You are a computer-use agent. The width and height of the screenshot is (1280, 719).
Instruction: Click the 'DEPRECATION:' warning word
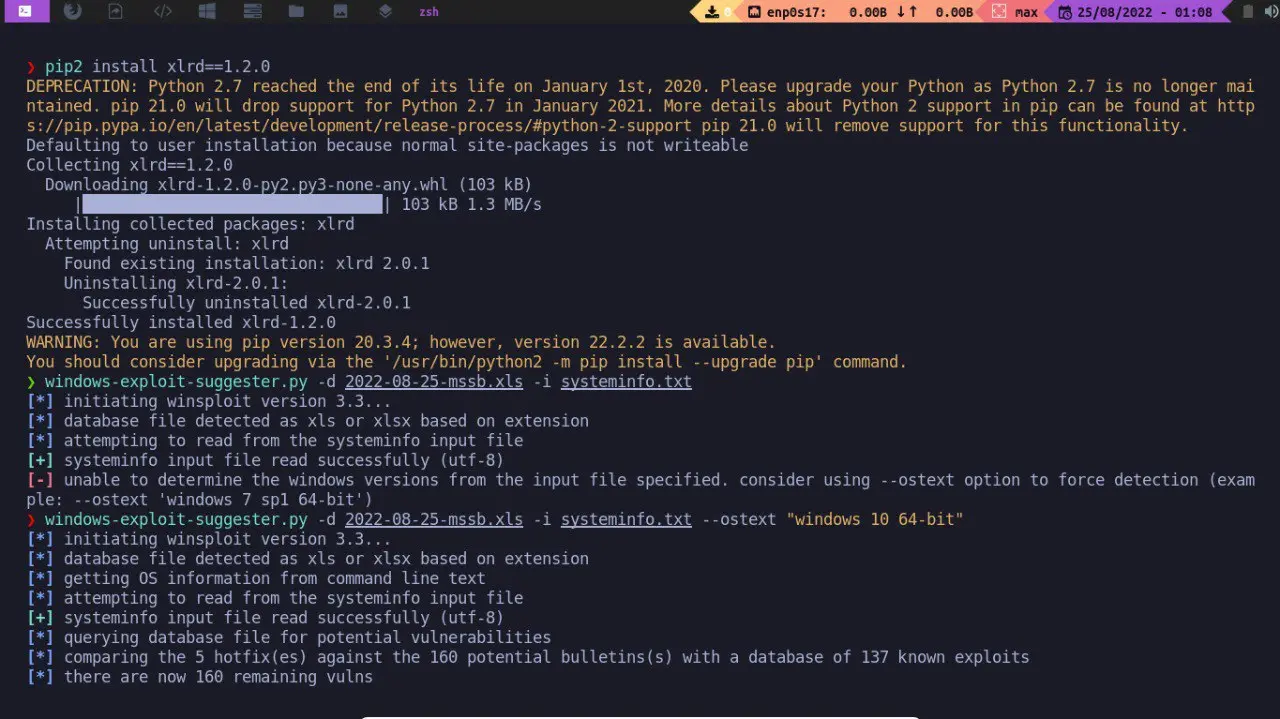(82, 86)
